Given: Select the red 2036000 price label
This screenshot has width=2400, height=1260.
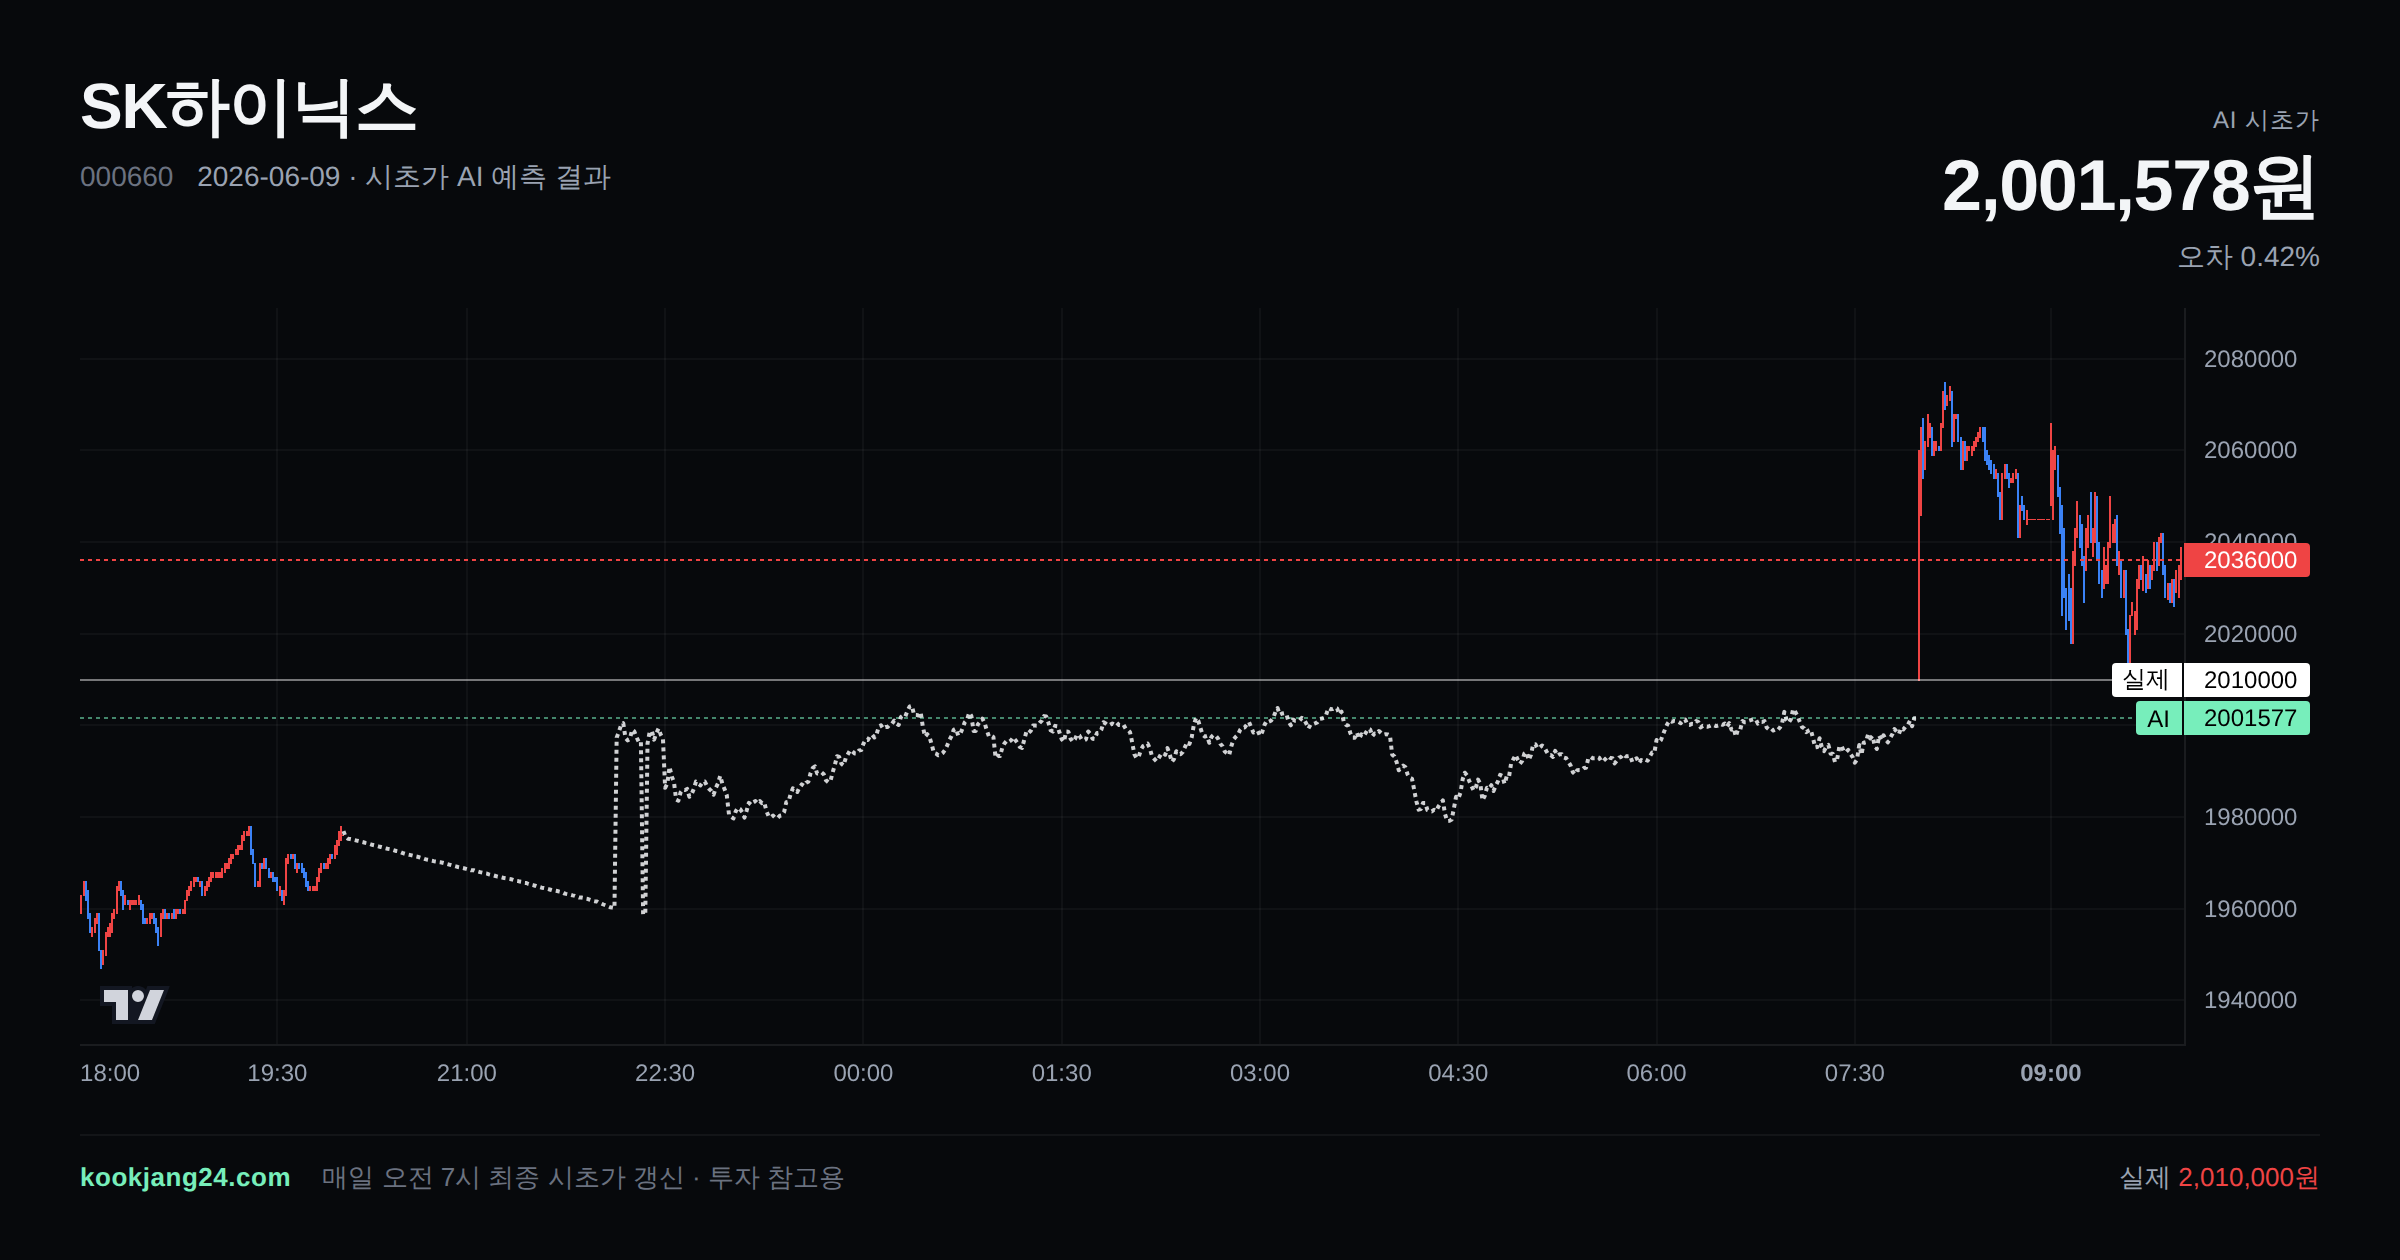Looking at the screenshot, I should pos(2246,560).
